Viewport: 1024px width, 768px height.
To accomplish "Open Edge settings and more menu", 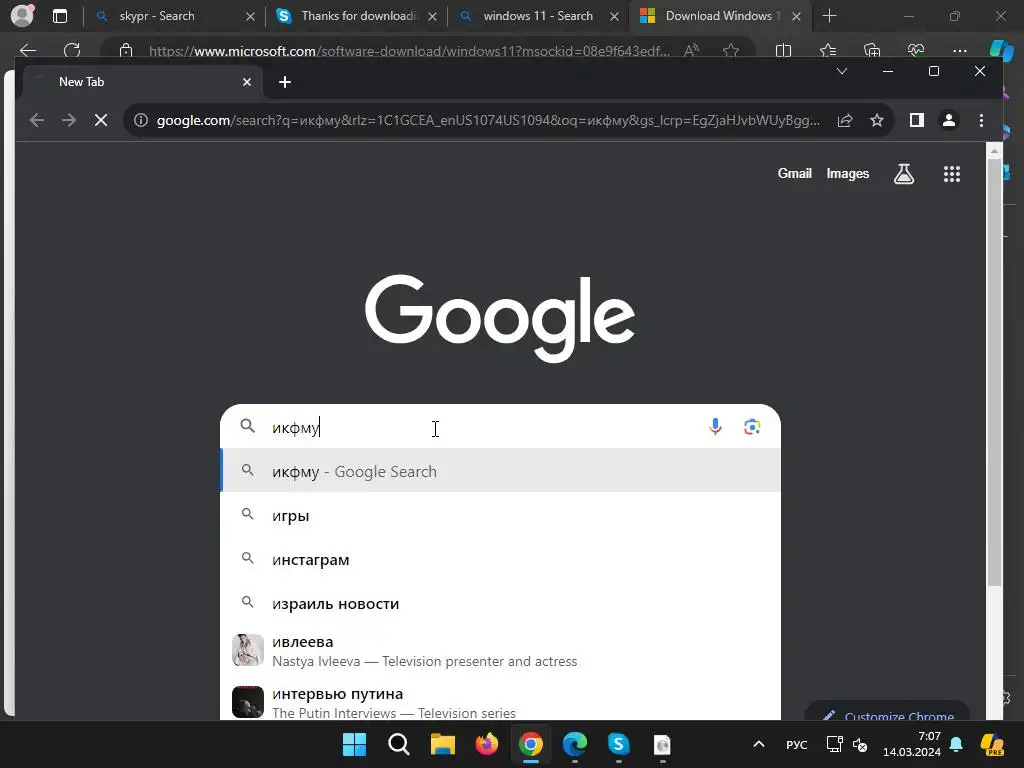I will pyautogui.click(x=959, y=50).
